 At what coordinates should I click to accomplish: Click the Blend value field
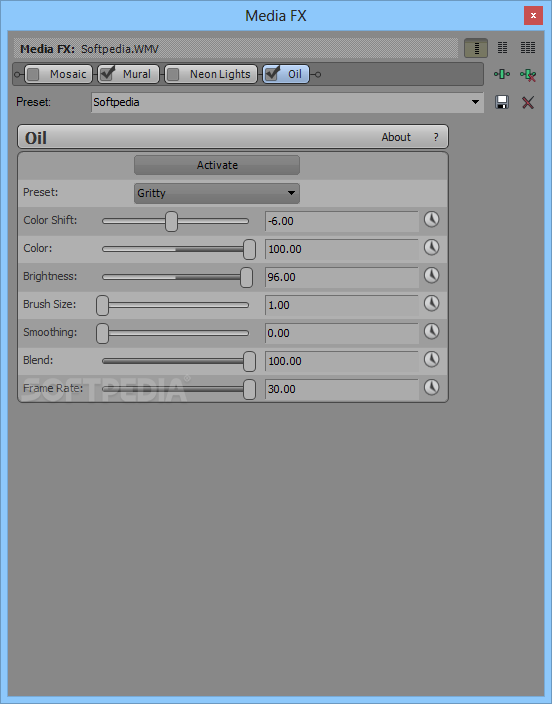click(342, 361)
